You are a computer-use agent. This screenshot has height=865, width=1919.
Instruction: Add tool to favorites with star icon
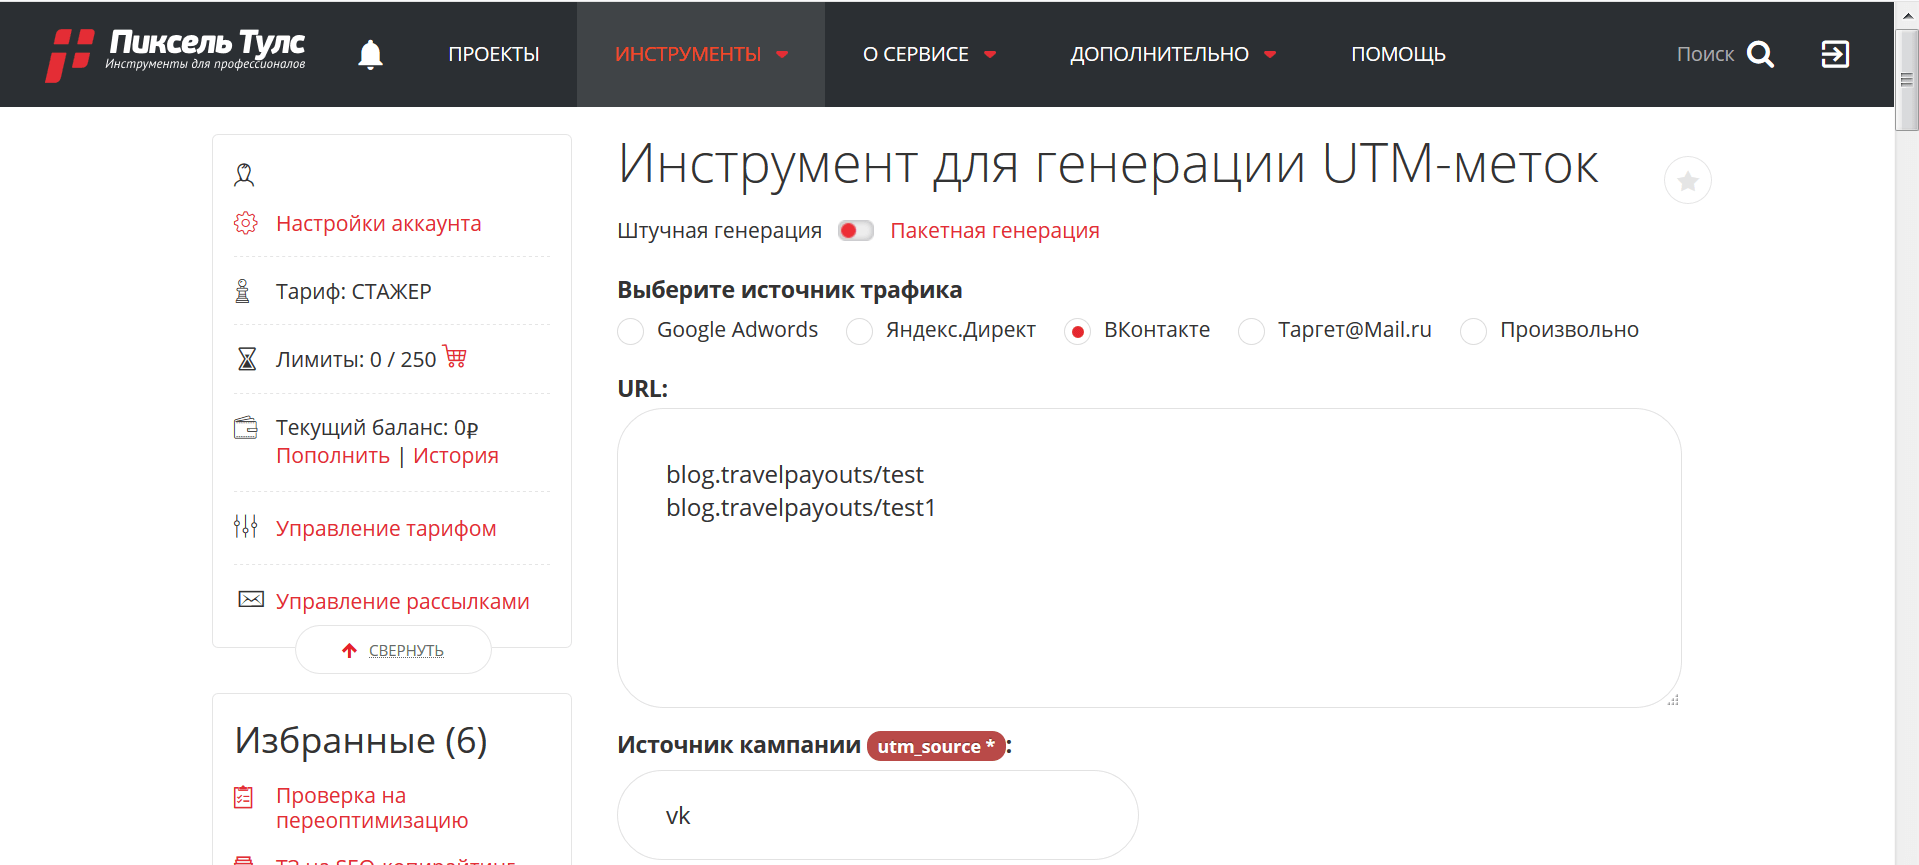click(1687, 181)
